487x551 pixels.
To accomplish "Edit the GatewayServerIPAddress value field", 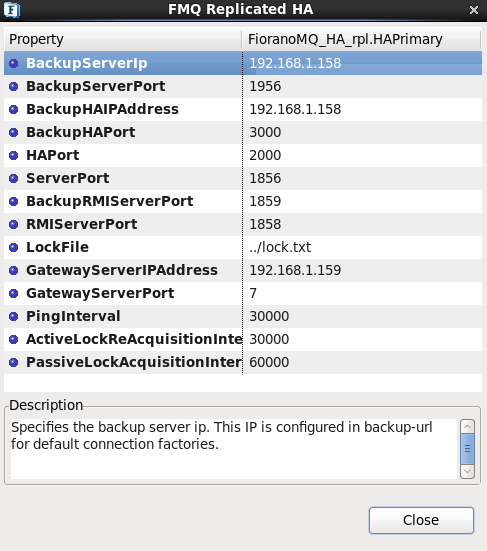I will [x=362, y=270].
